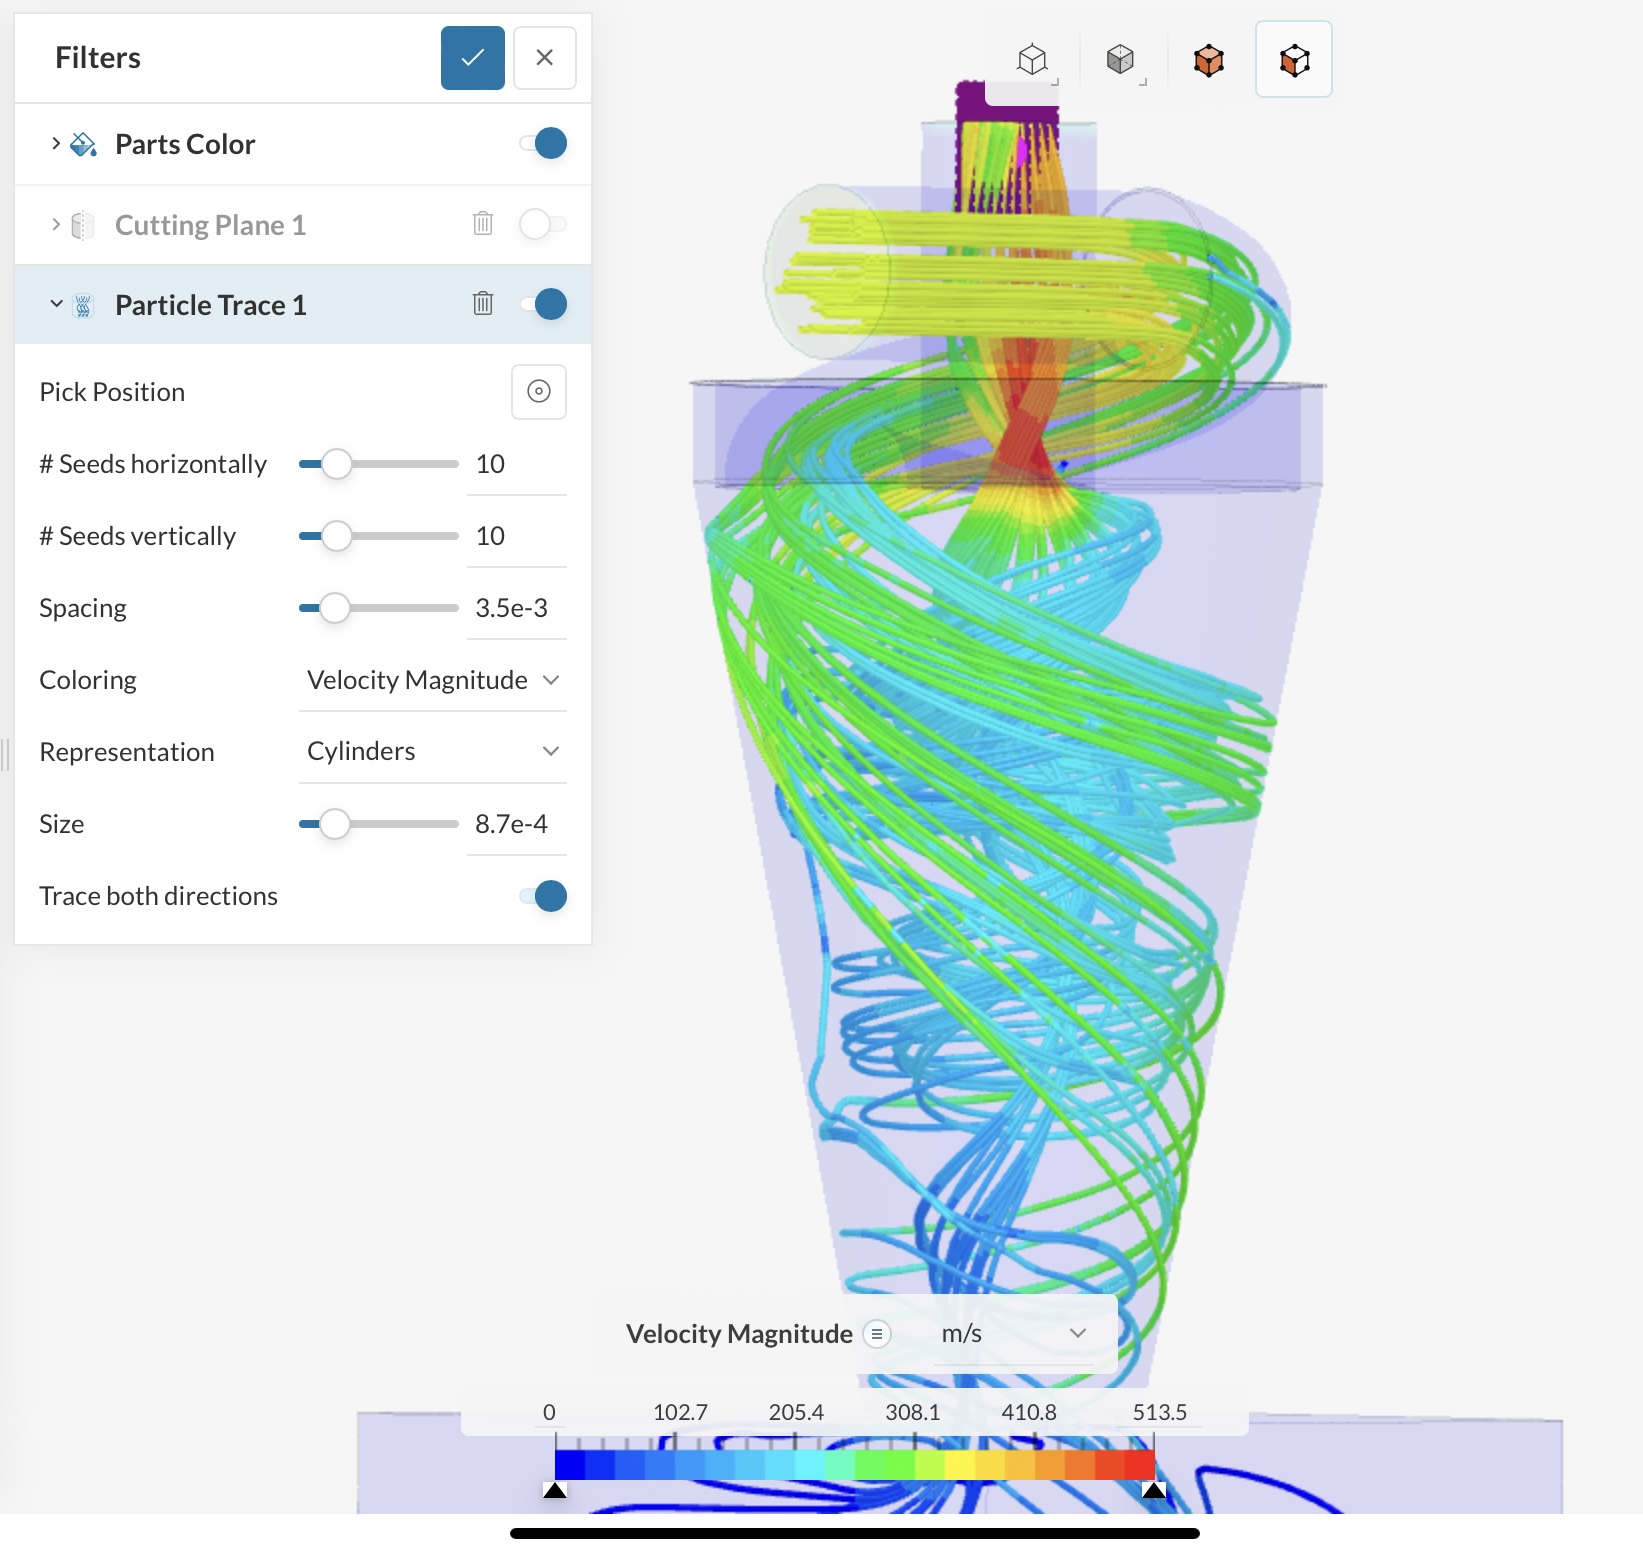Select the orange surfaces cube render mode
The width and height of the screenshot is (1643, 1553).
[x=1209, y=60]
